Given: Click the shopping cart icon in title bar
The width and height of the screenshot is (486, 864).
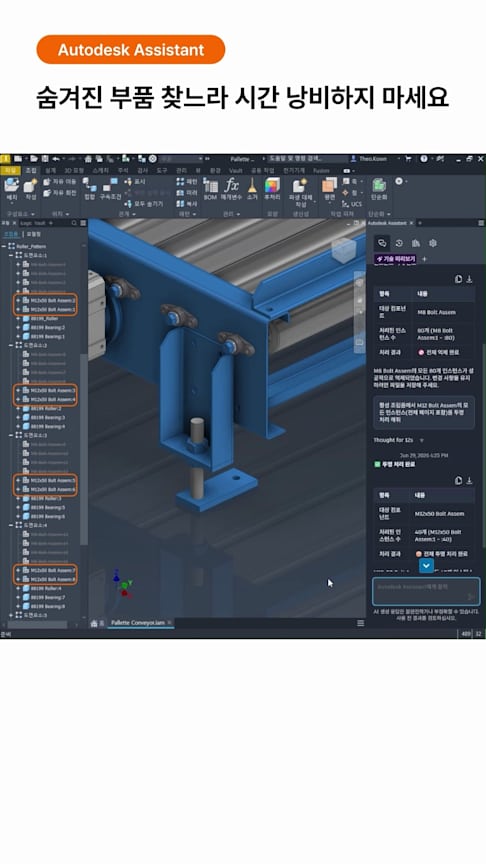Looking at the screenshot, I should [408, 159].
